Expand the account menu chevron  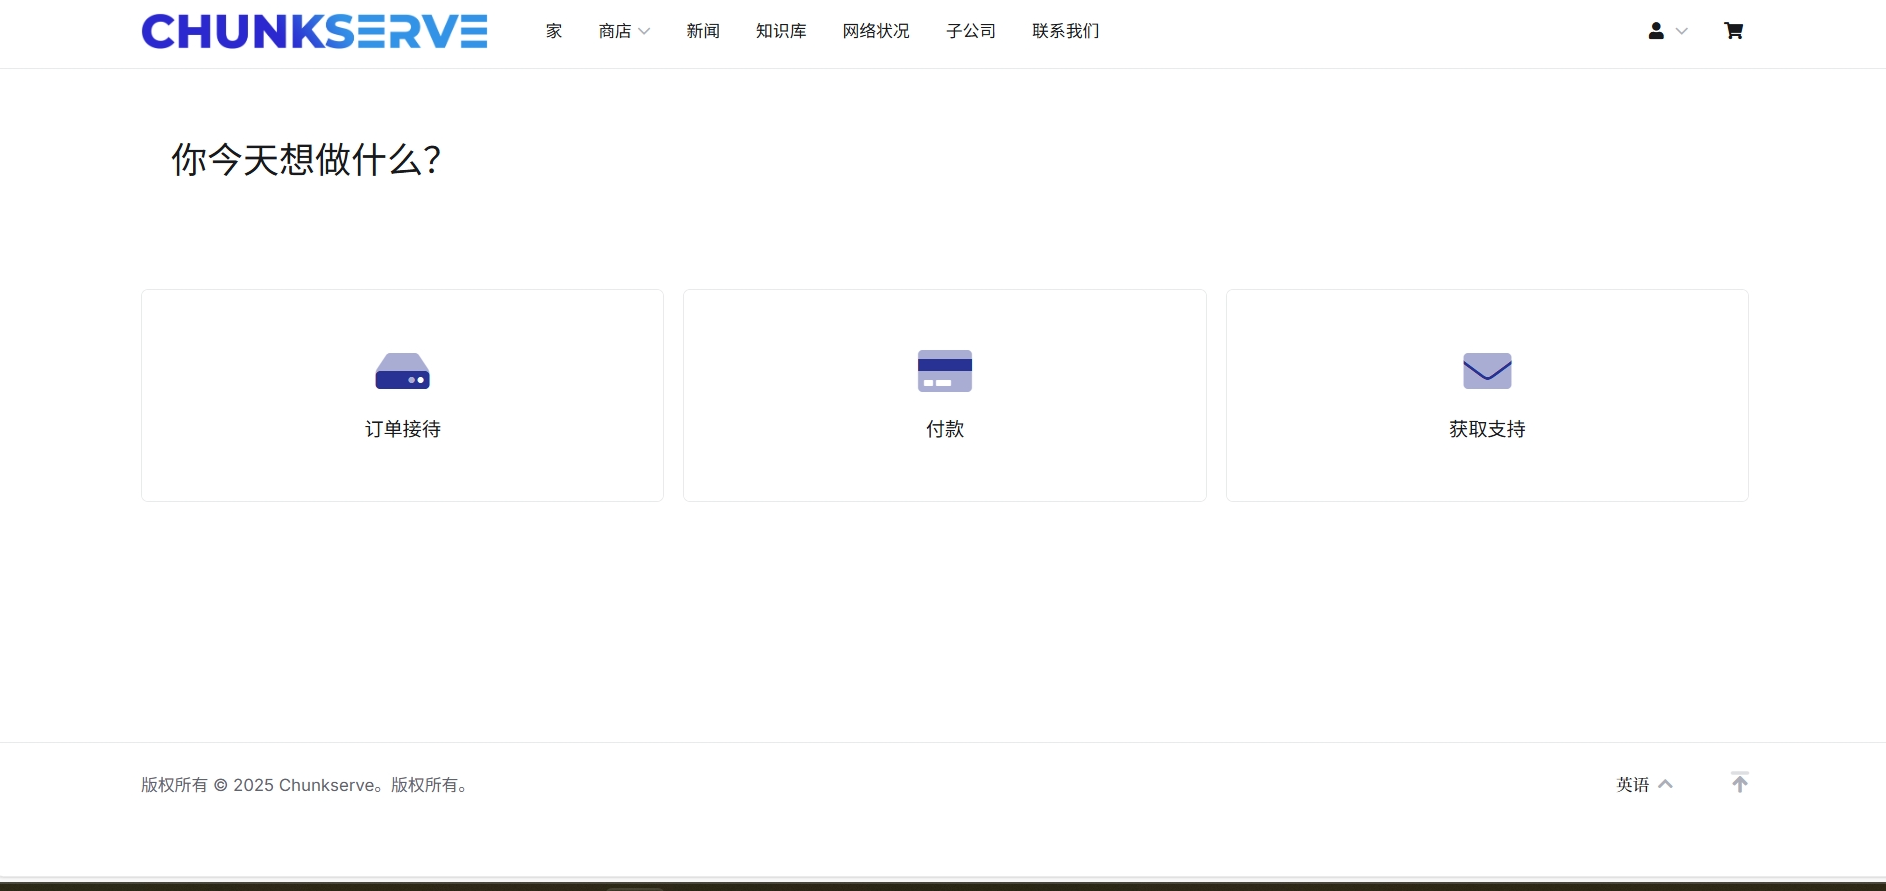1682,31
